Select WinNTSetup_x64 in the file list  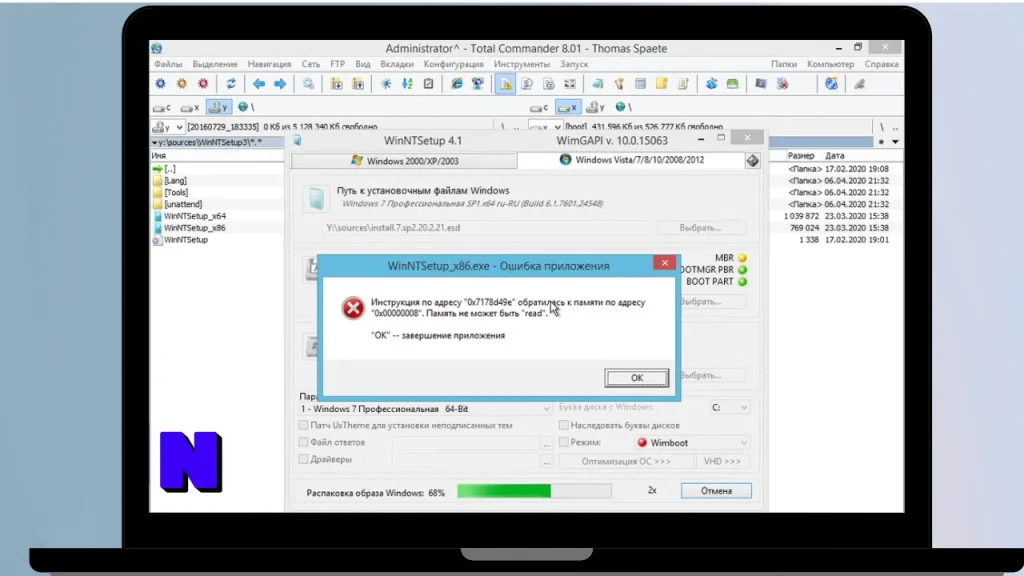tap(195, 216)
